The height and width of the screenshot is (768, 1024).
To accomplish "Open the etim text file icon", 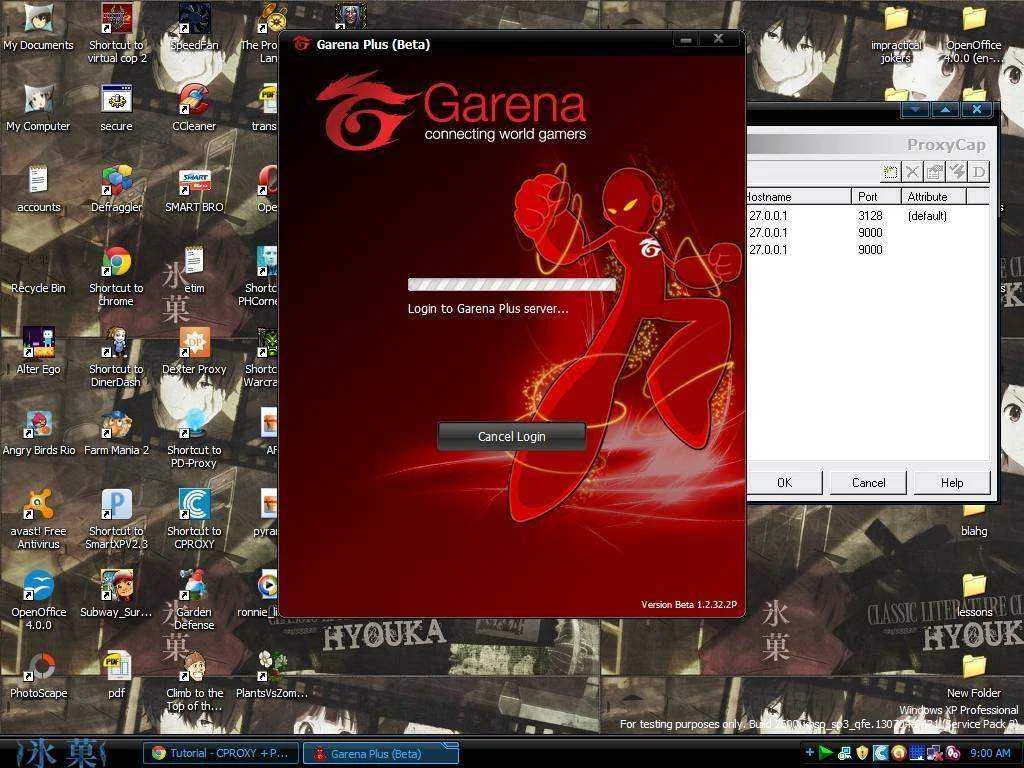I will [194, 270].
